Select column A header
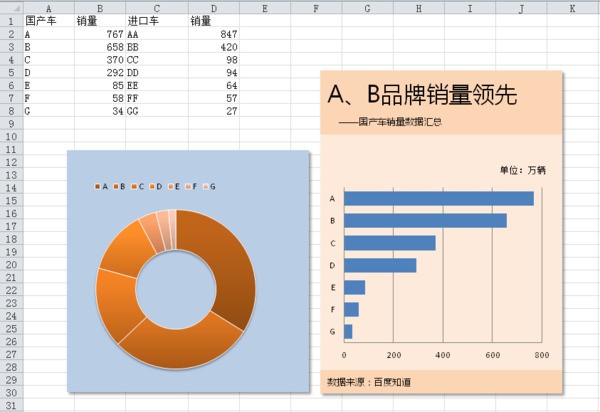This screenshot has width=600, height=412. coord(49,7)
